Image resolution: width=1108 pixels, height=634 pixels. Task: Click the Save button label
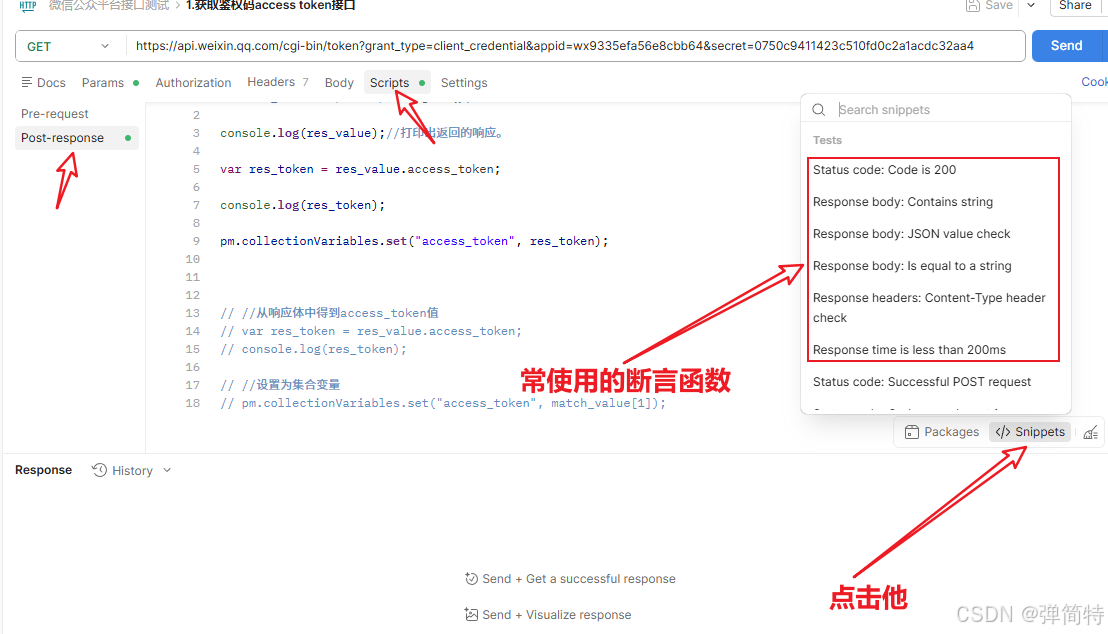point(998,6)
